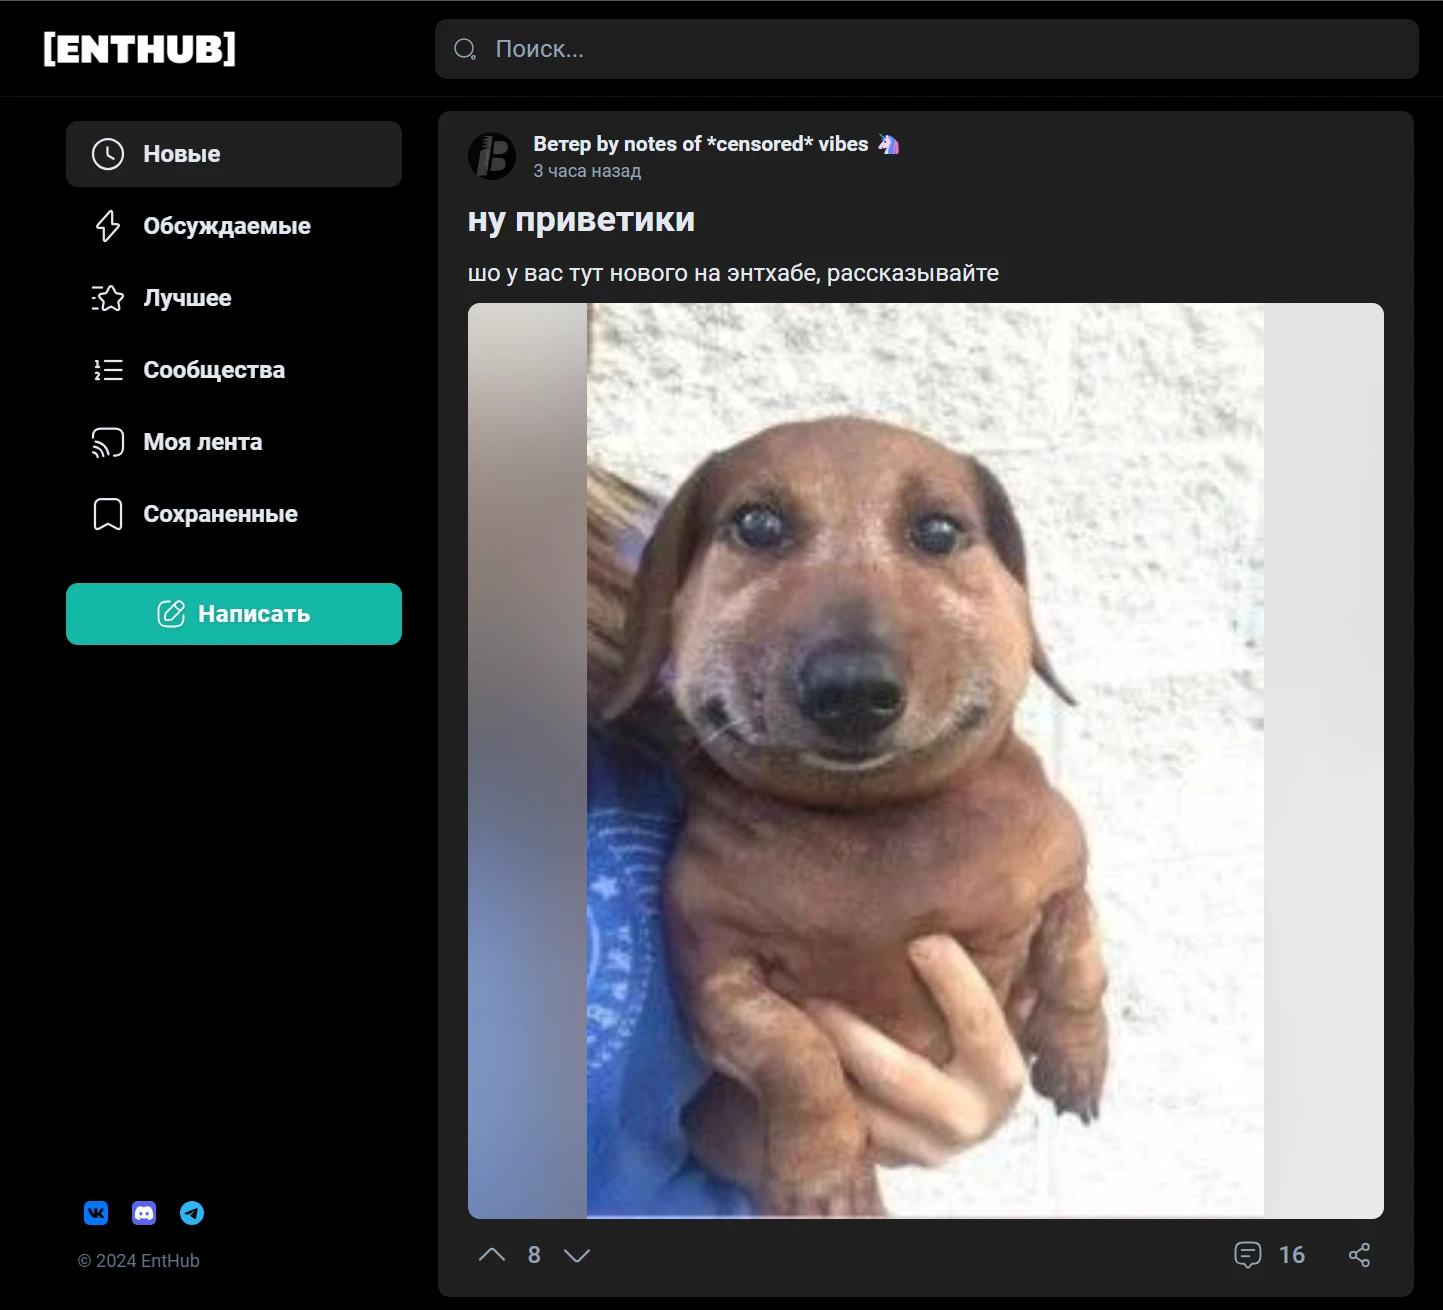This screenshot has height=1310, width=1443.
Task: Click the post text 'шо у вас тут нового'
Action: point(733,273)
